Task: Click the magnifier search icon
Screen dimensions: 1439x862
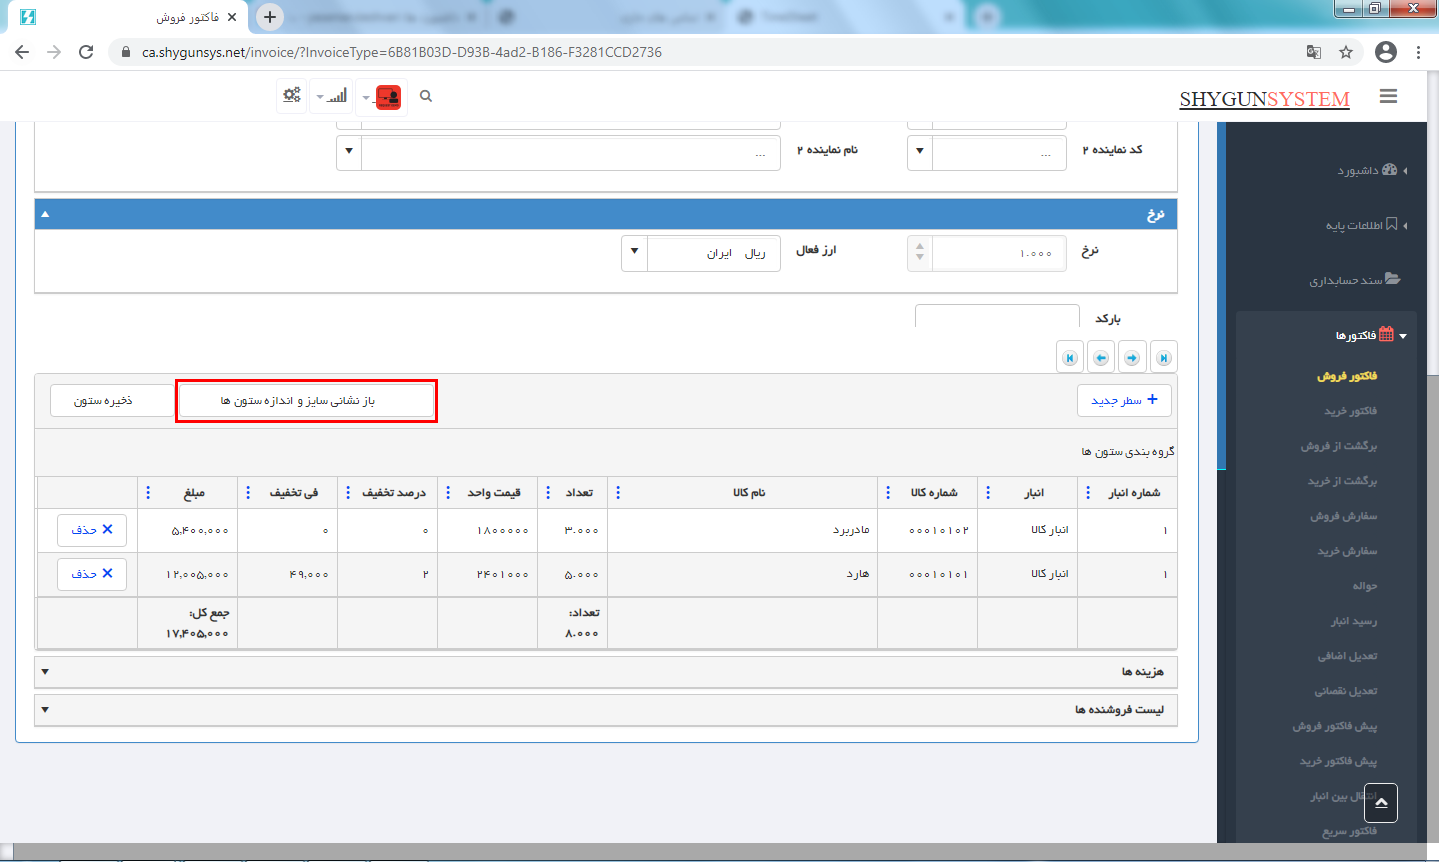Action: (426, 96)
